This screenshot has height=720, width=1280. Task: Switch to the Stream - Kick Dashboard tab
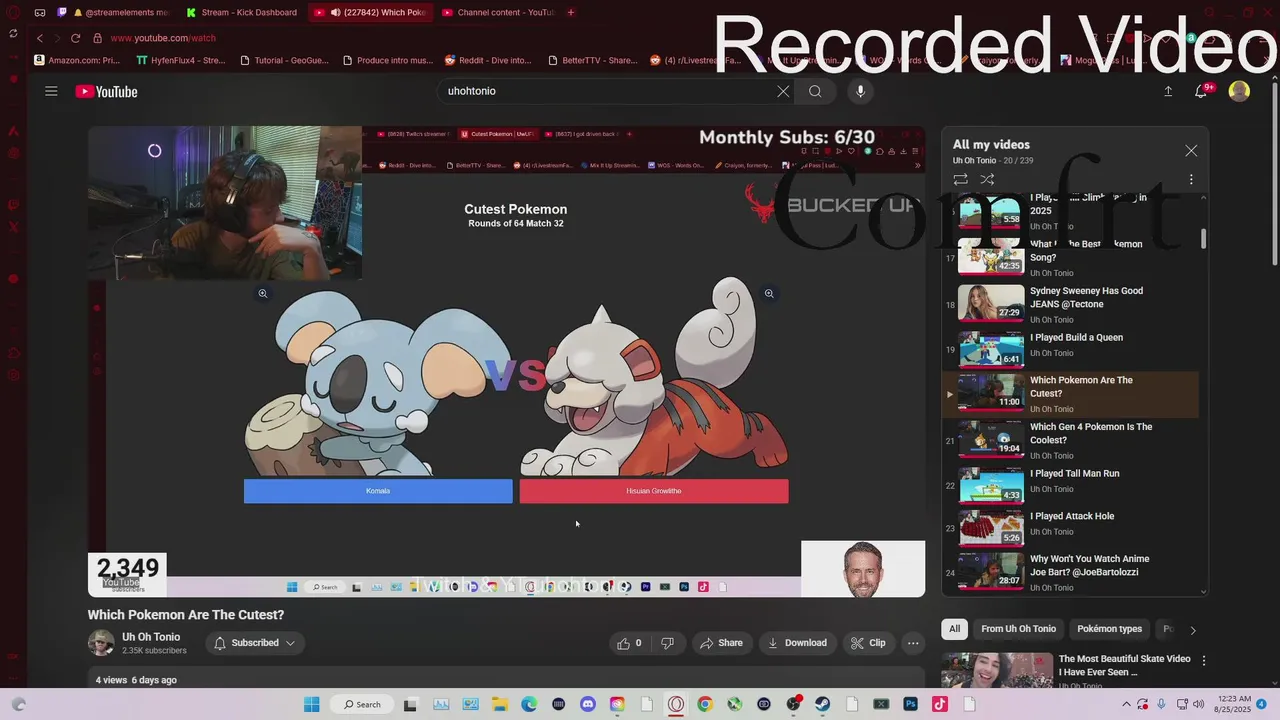(241, 12)
